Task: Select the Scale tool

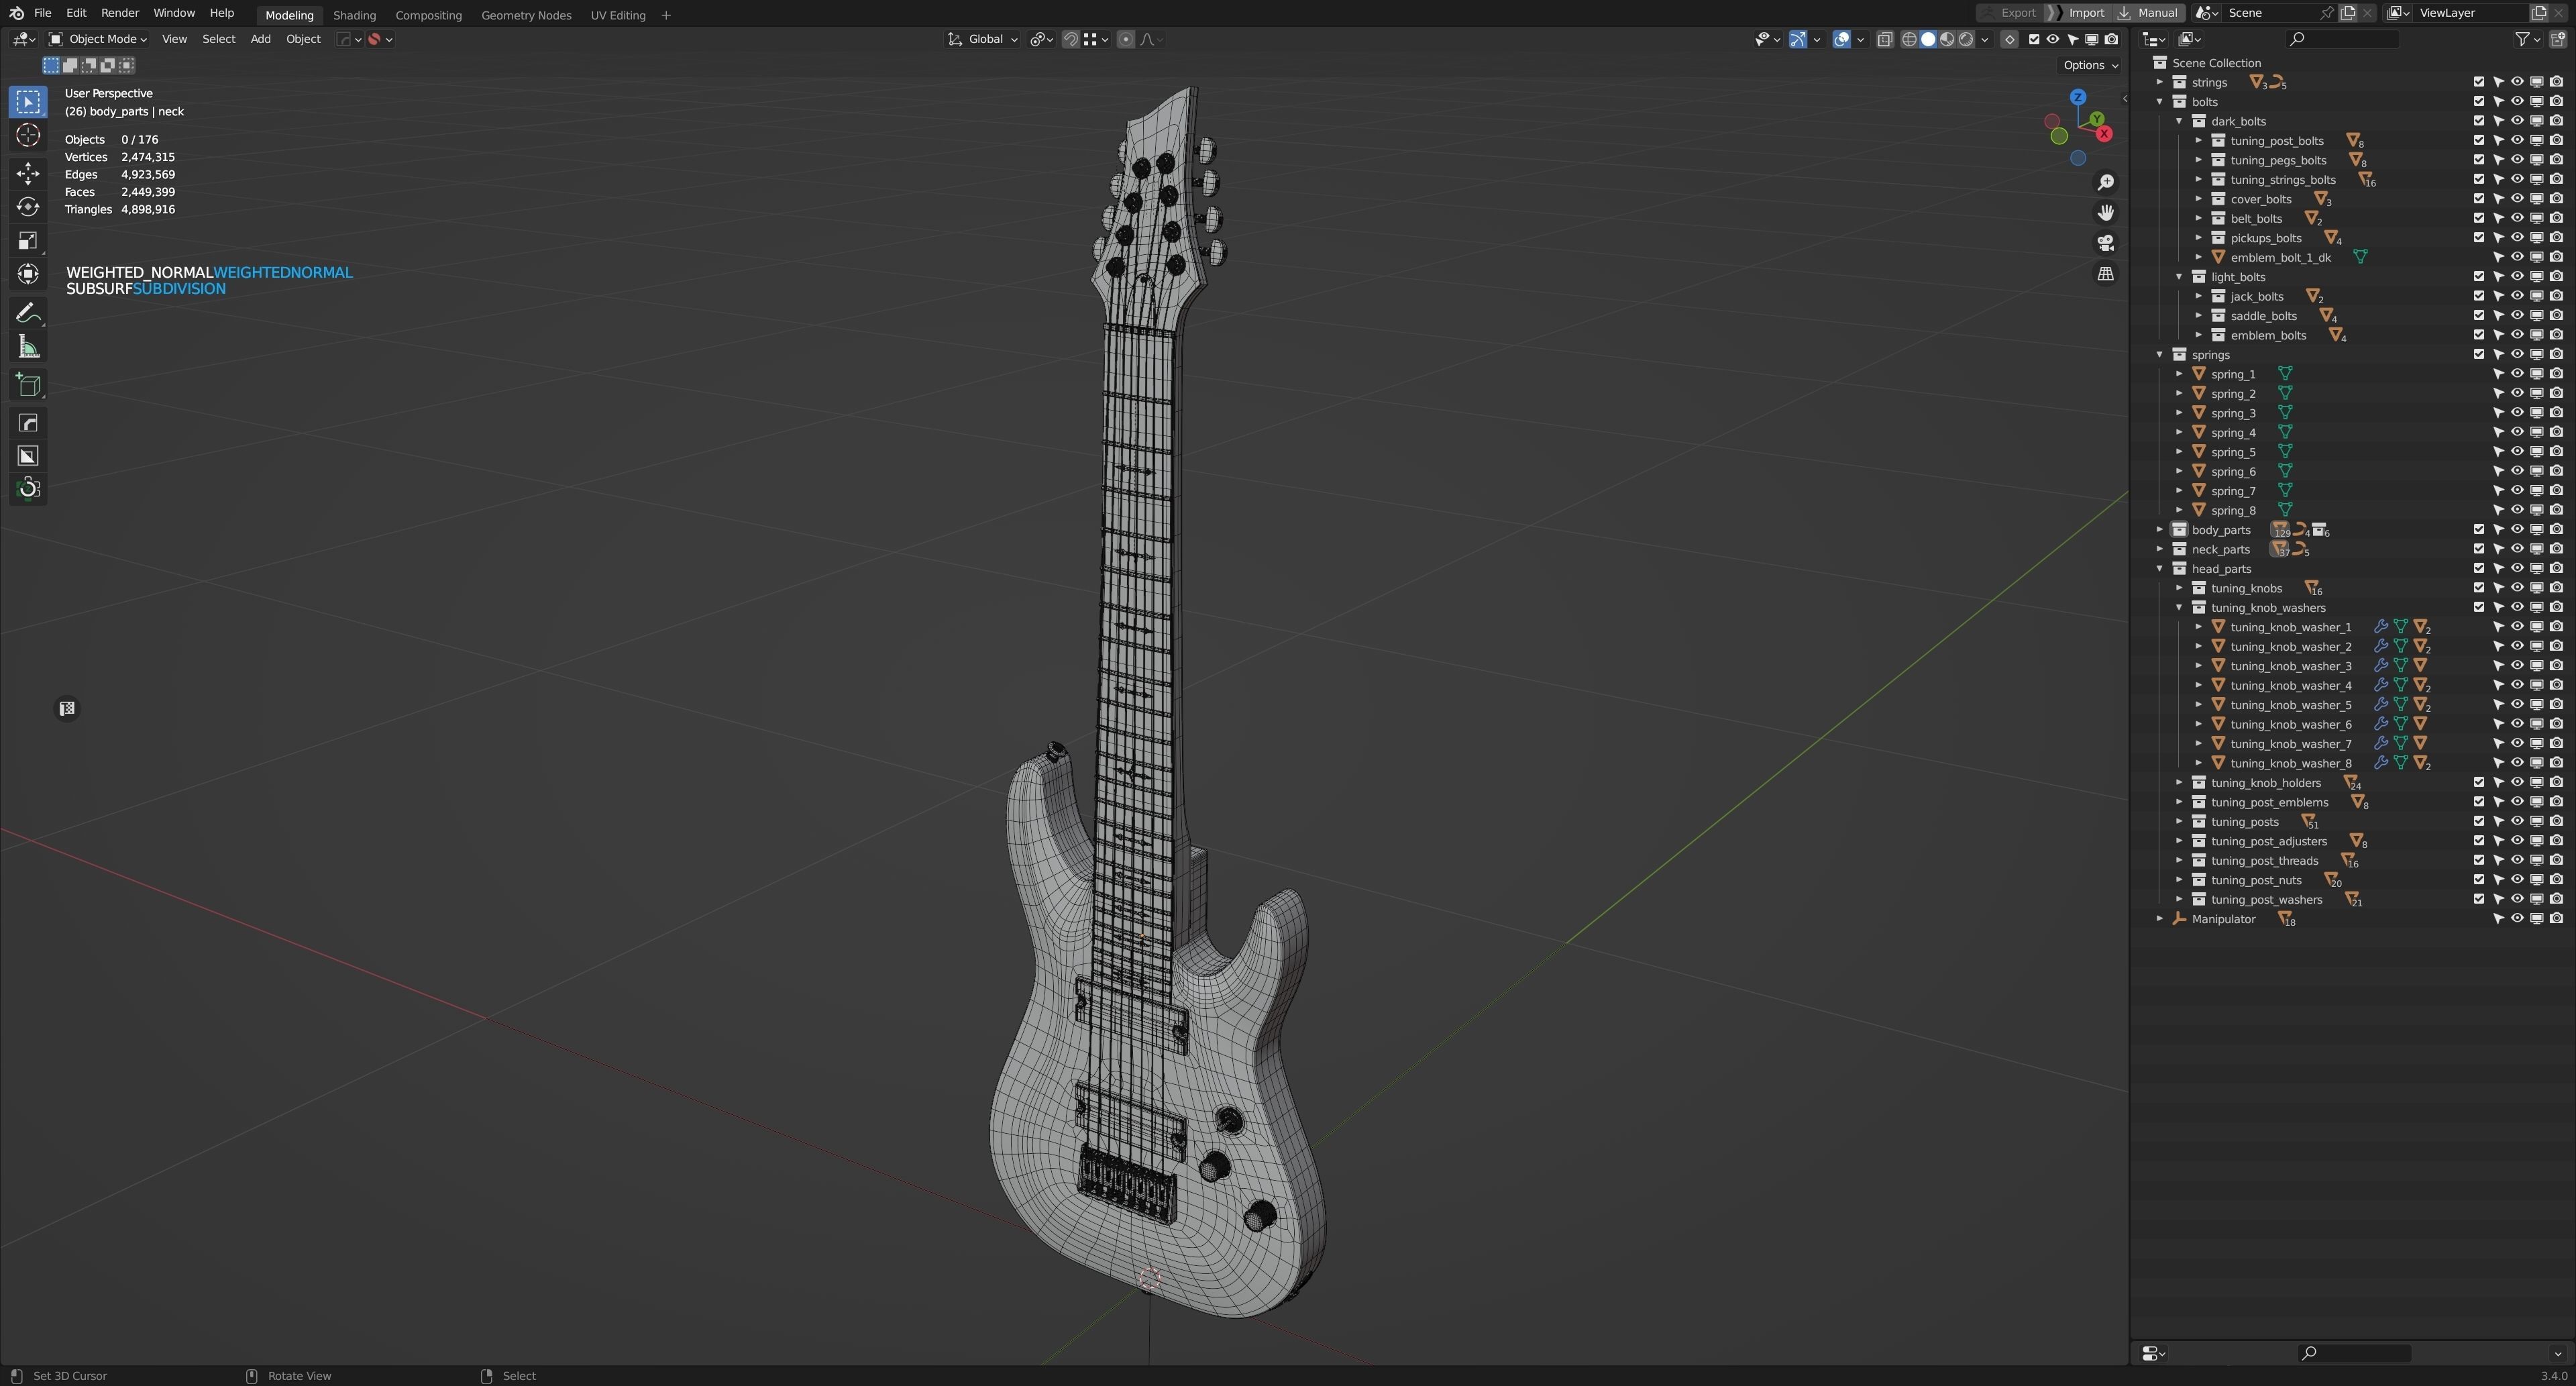Action: click(x=28, y=241)
